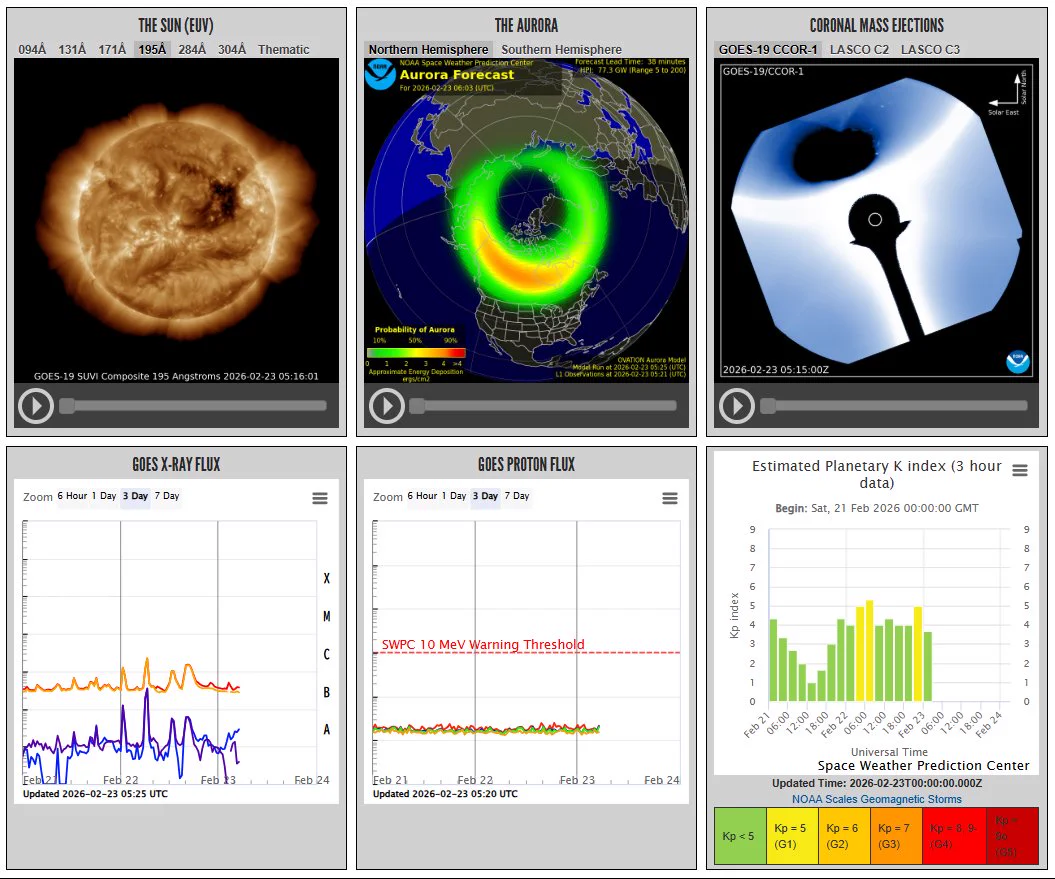Set X-Ray Flux zoom to 6 Hour
The image size is (1055, 879).
(x=73, y=496)
